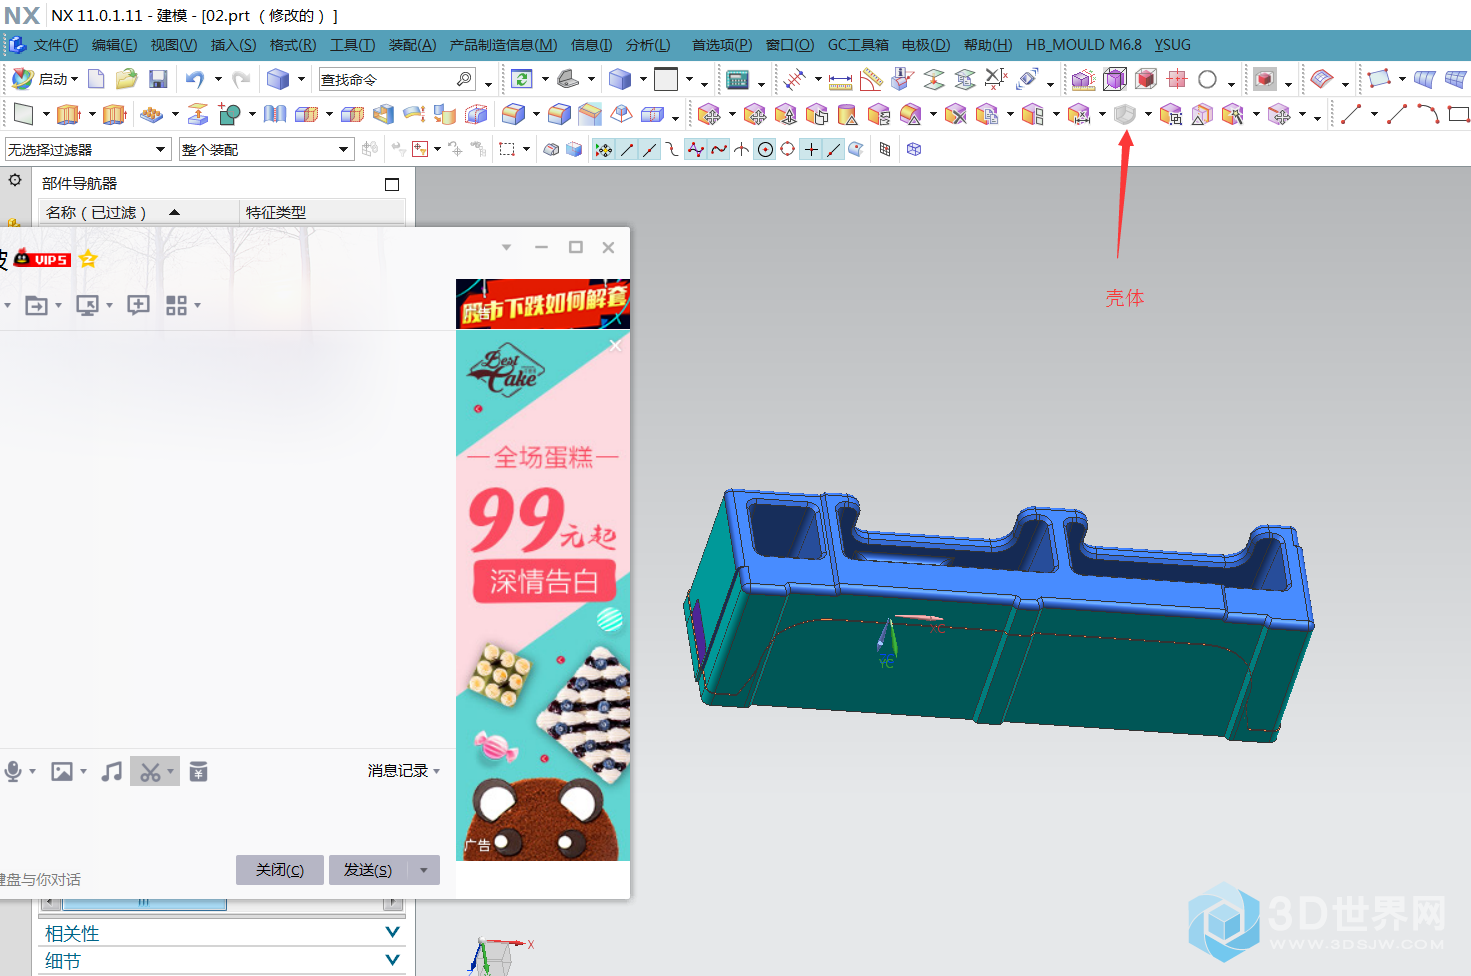1471x976 pixels.
Task: Open the undo history dropdown arrow
Action: click(x=218, y=79)
